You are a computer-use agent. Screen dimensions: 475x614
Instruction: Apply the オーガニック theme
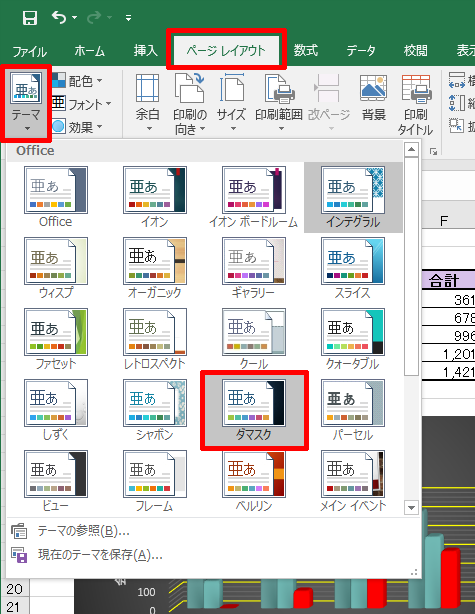click(x=155, y=268)
